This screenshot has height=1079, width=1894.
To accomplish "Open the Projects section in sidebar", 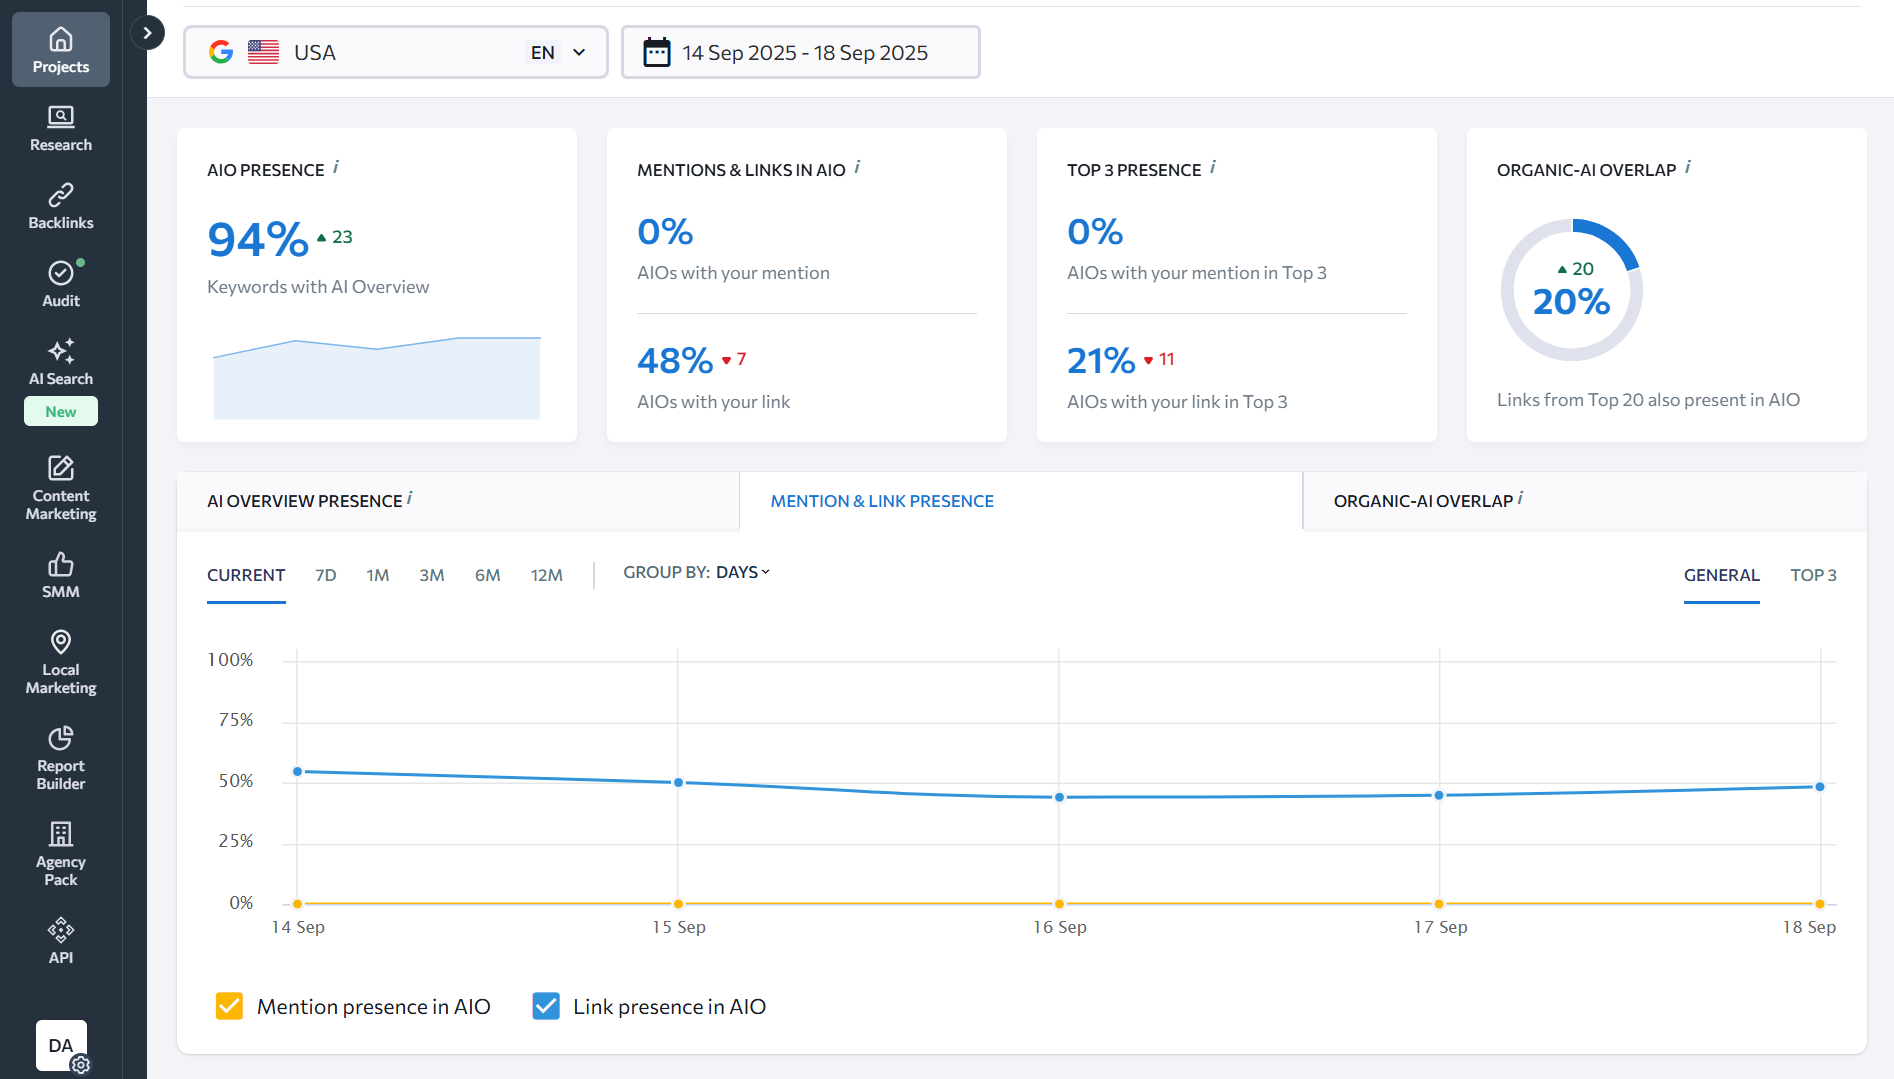I will pos(61,50).
